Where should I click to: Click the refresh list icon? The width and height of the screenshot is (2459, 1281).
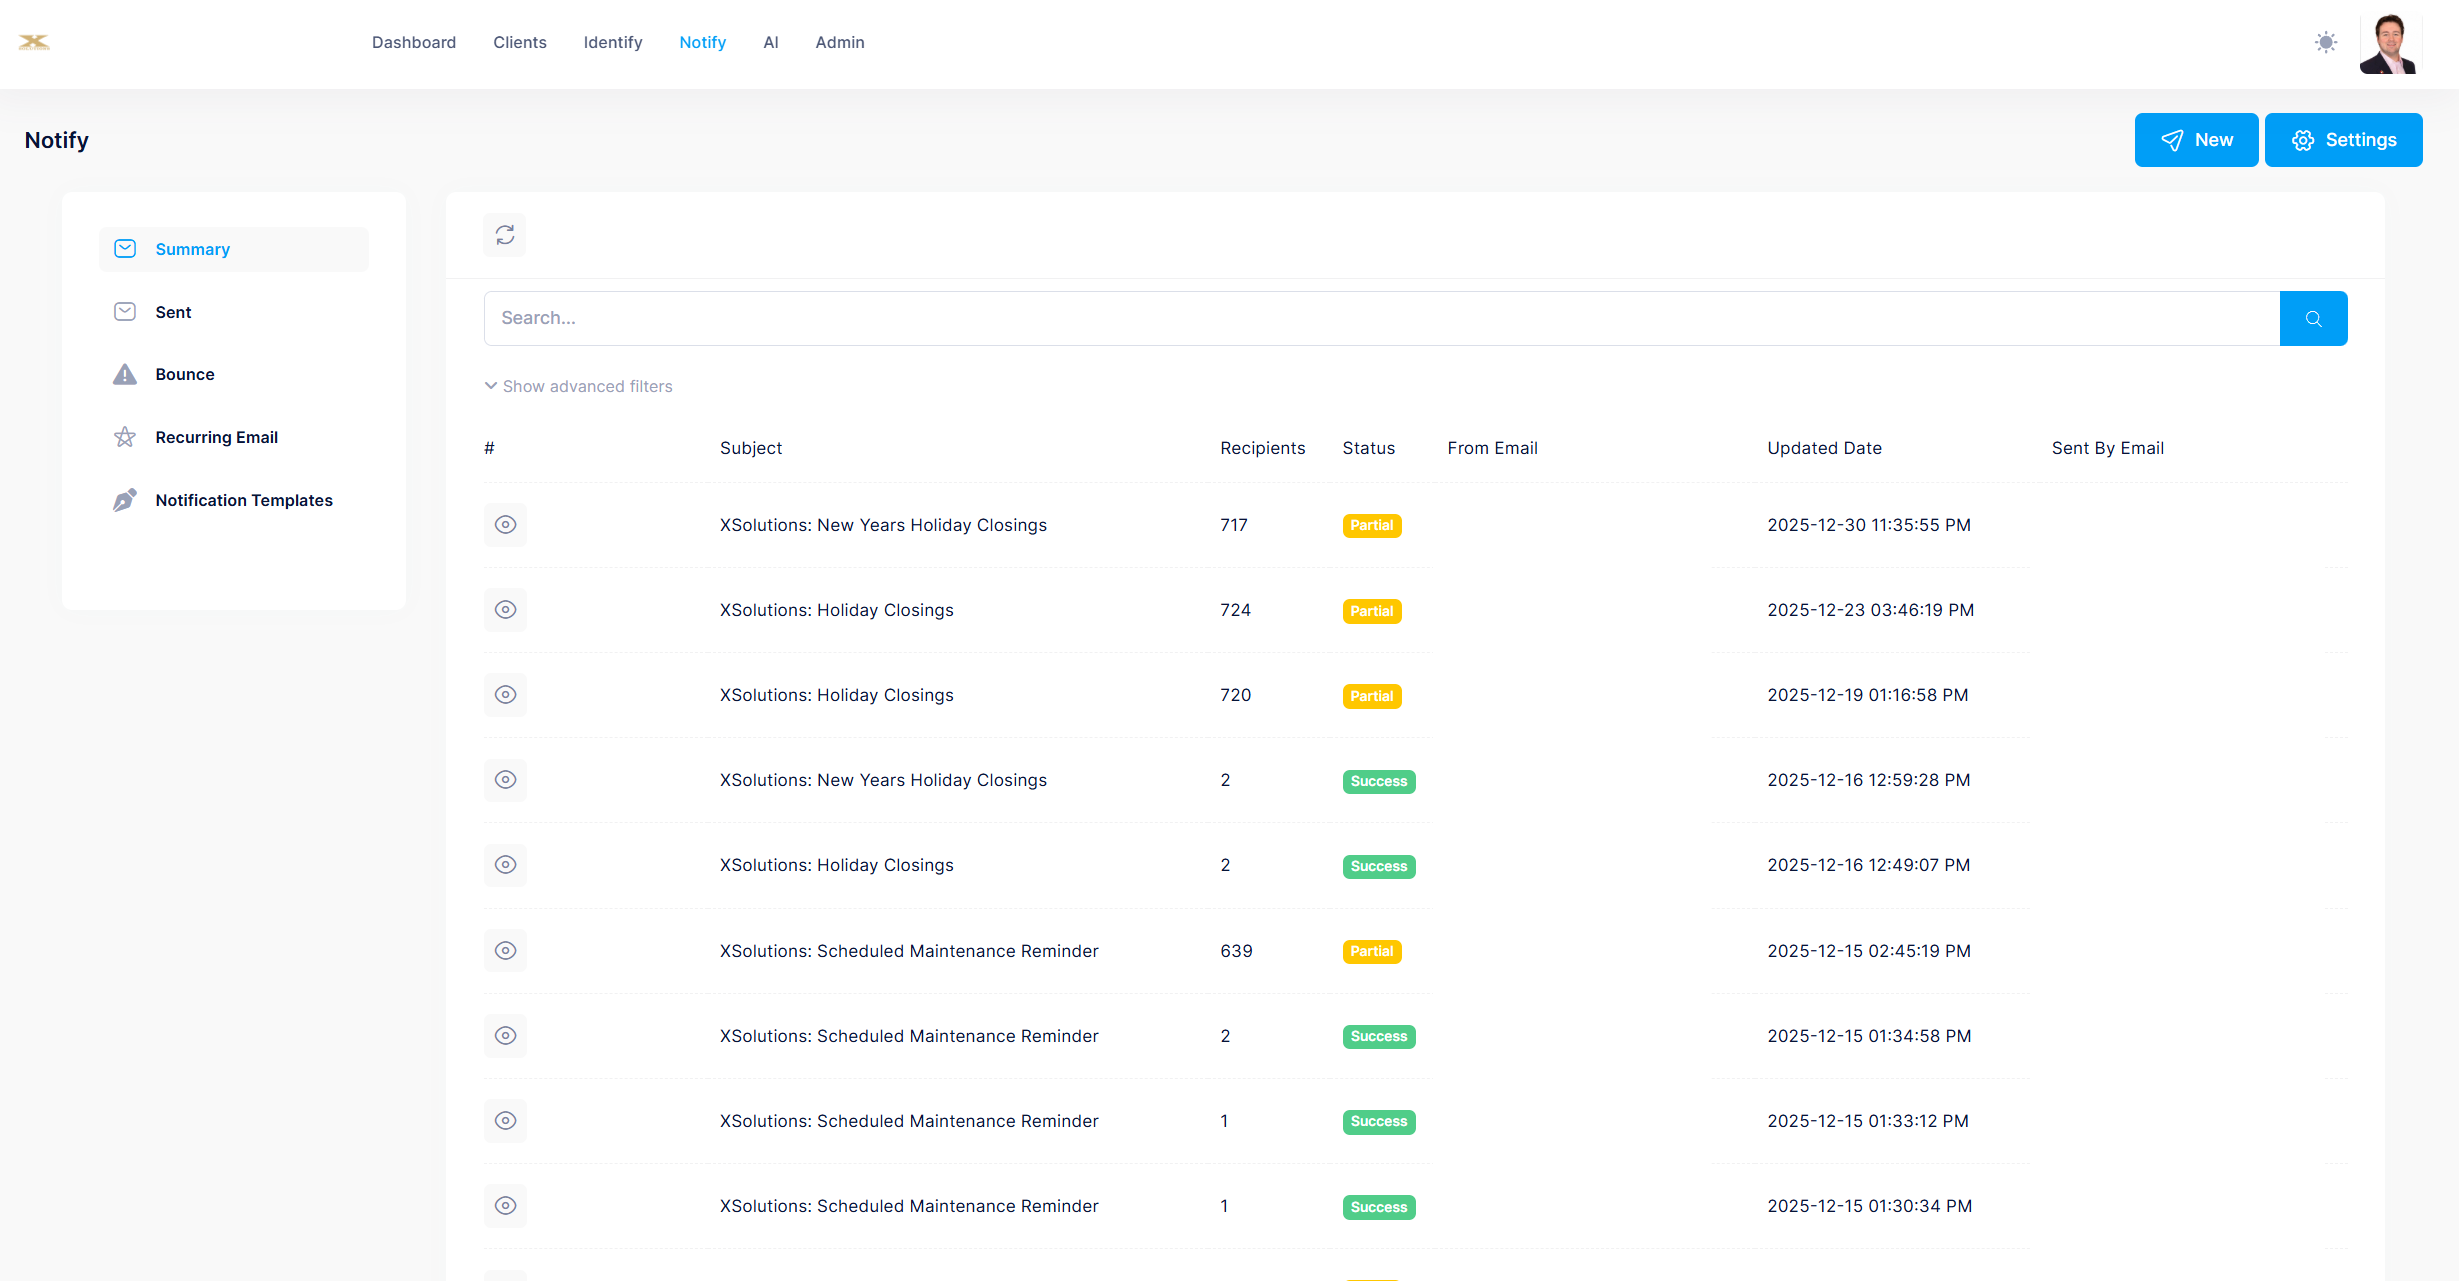[505, 235]
